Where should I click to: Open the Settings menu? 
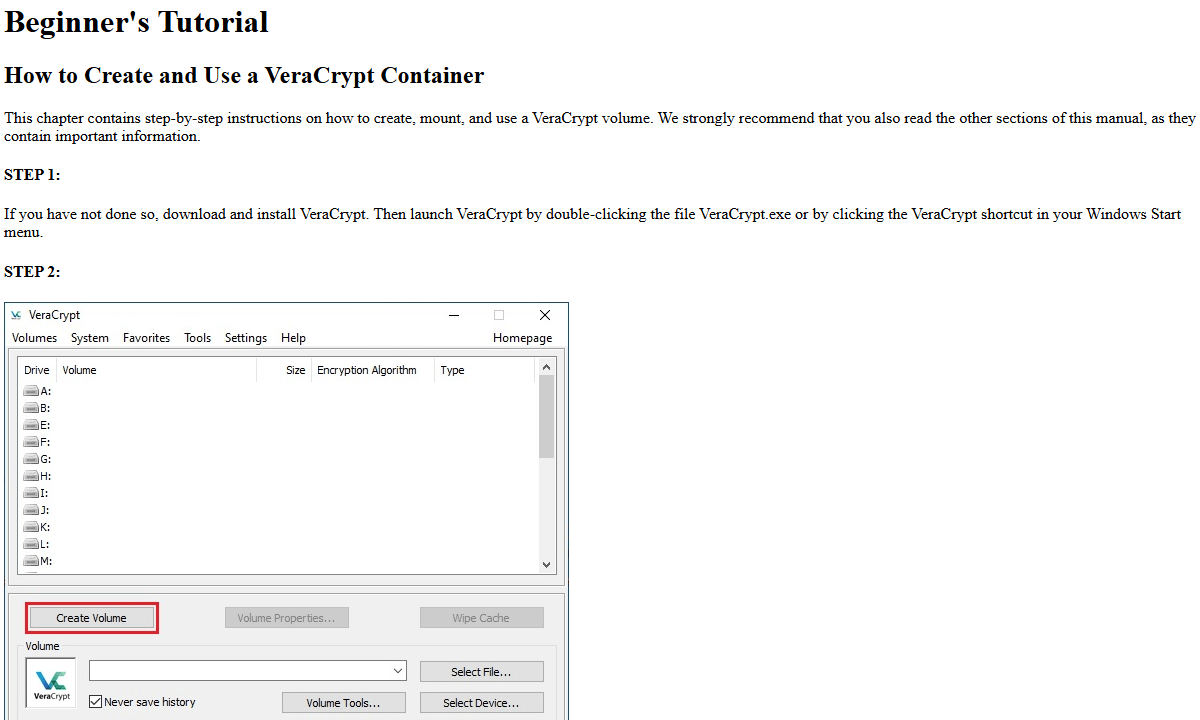[245, 338]
